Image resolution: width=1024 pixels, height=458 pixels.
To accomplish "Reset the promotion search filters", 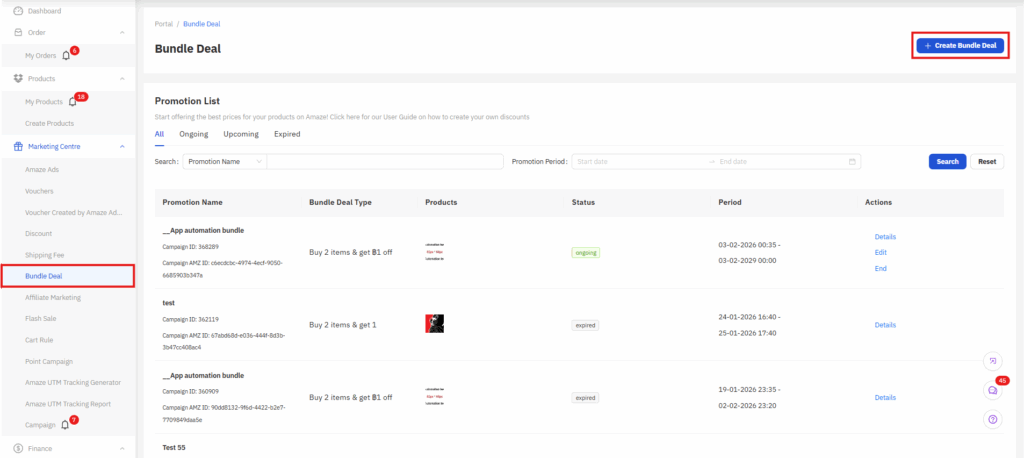I will click(986, 161).
